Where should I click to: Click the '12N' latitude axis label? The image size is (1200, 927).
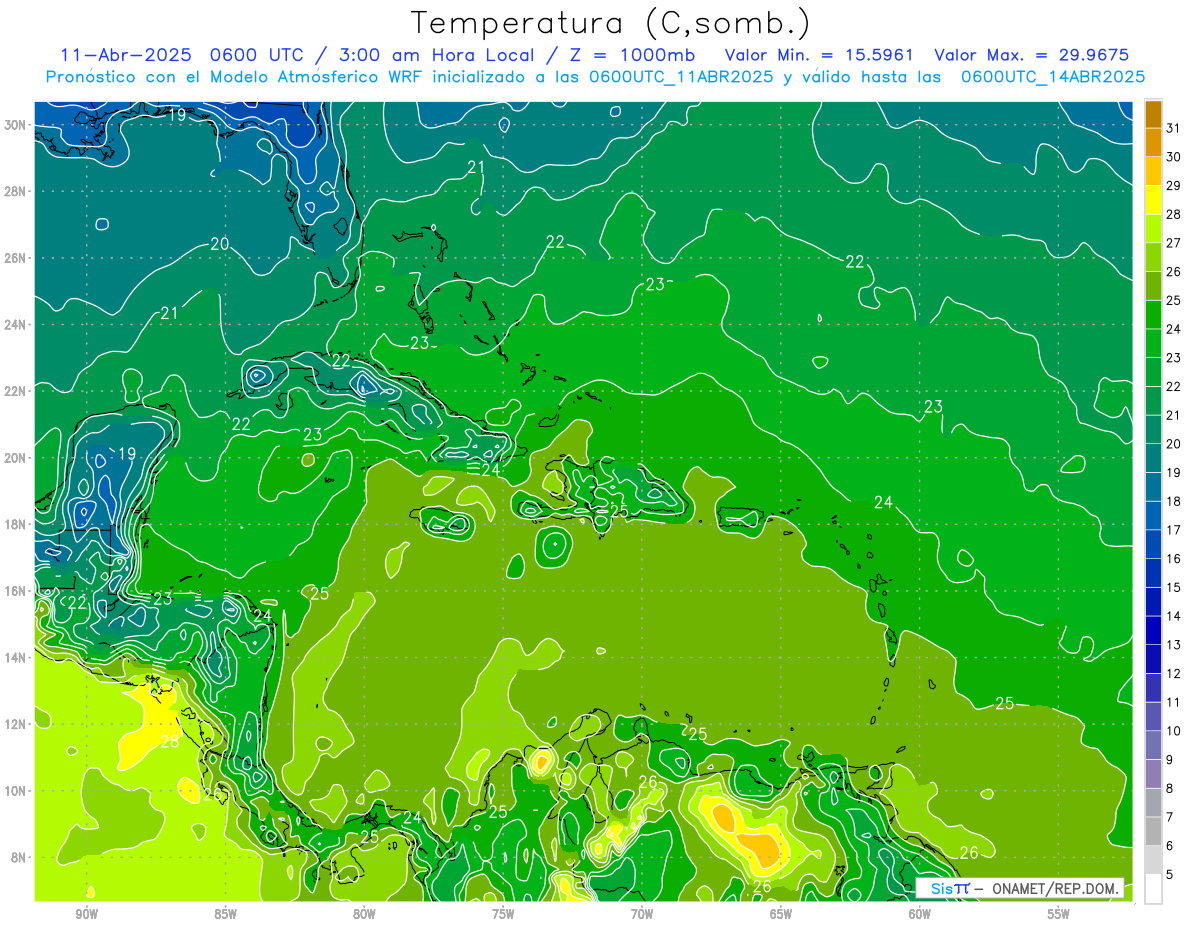tap(17, 724)
